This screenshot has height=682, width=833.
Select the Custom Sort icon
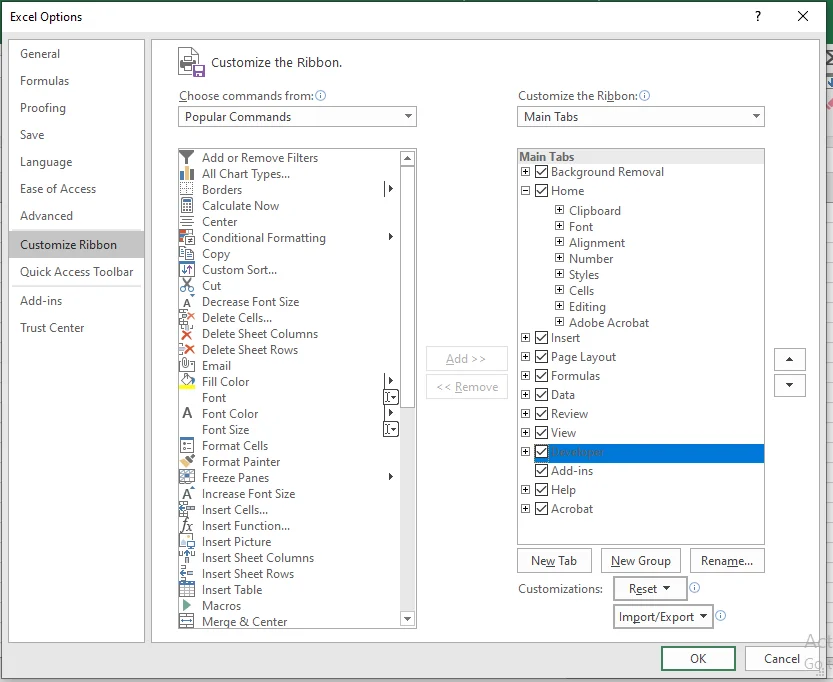tap(186, 269)
